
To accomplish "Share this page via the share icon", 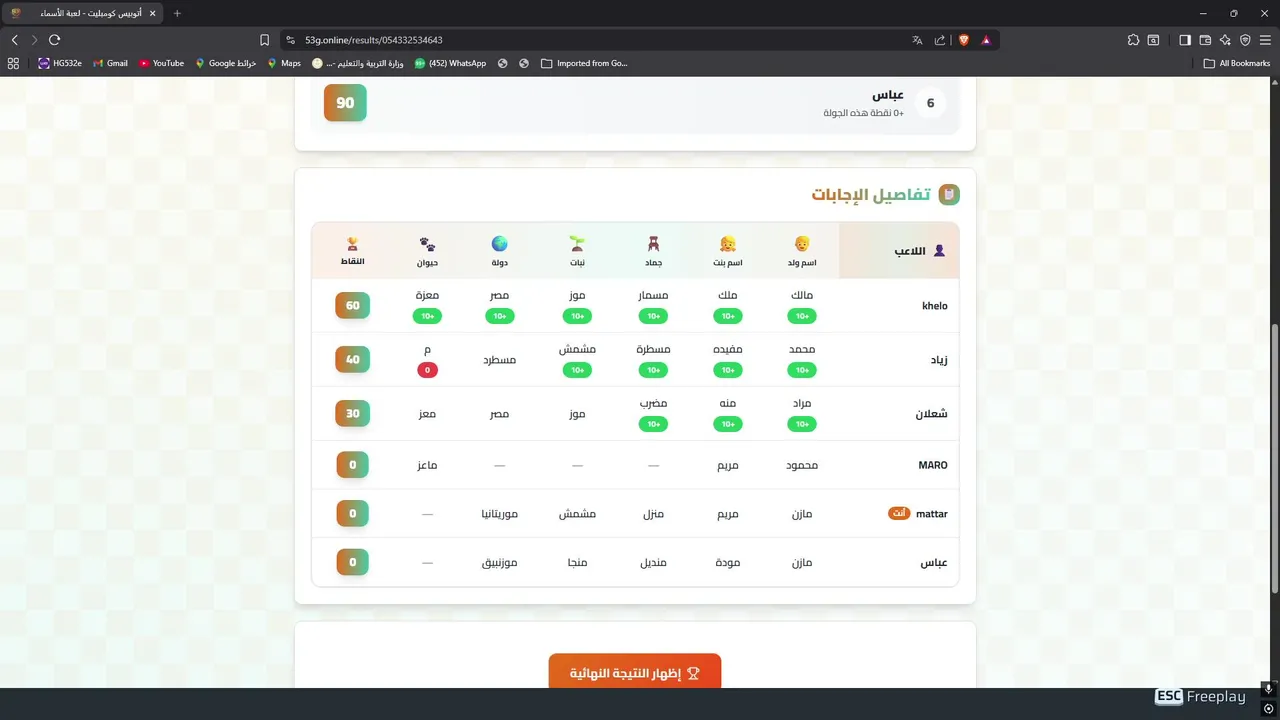I will click(940, 40).
